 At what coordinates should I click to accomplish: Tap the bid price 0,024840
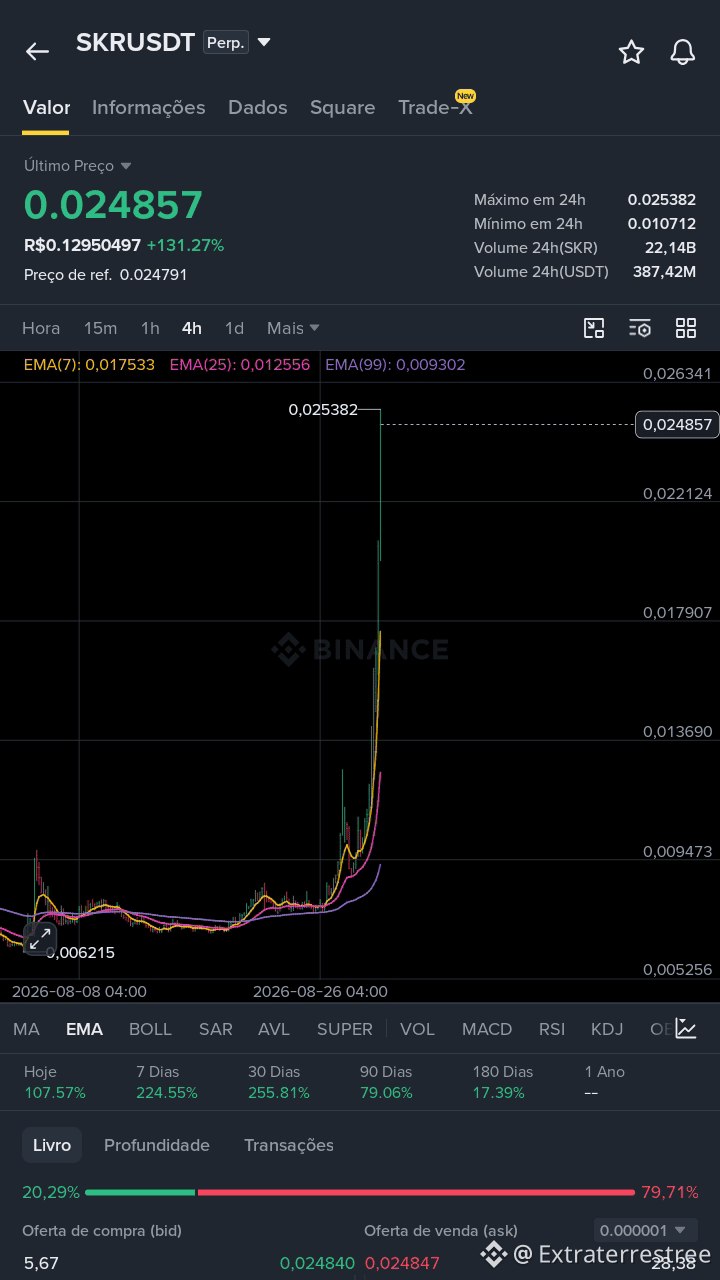(317, 1263)
